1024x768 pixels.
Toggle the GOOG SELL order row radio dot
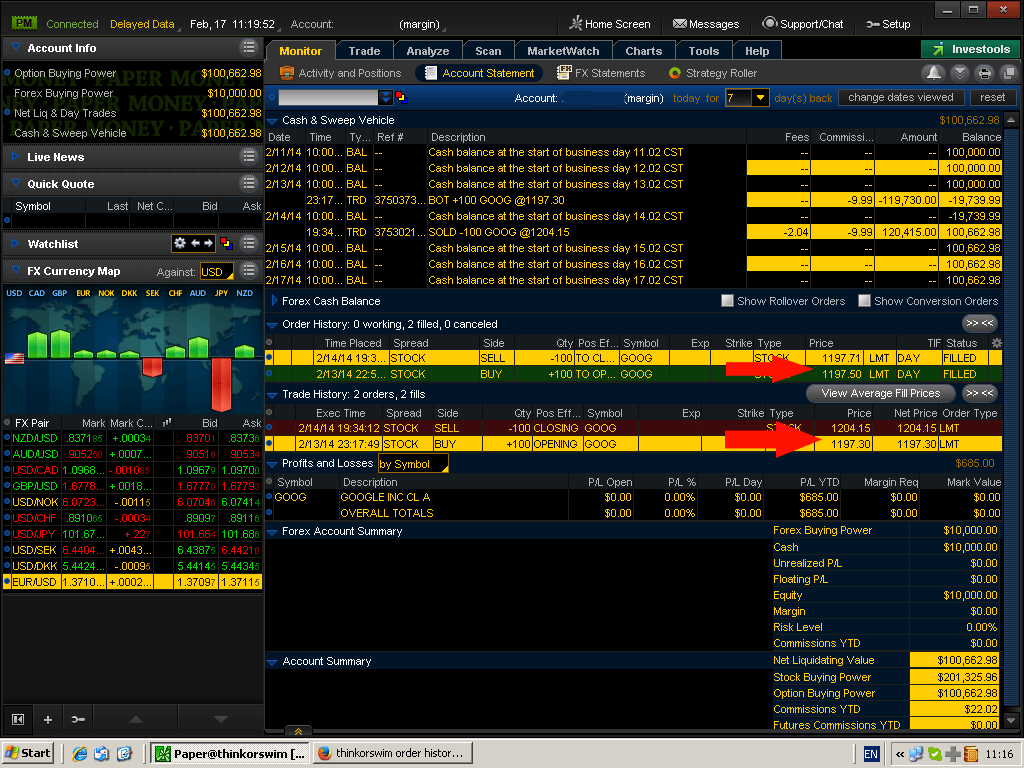[269, 358]
